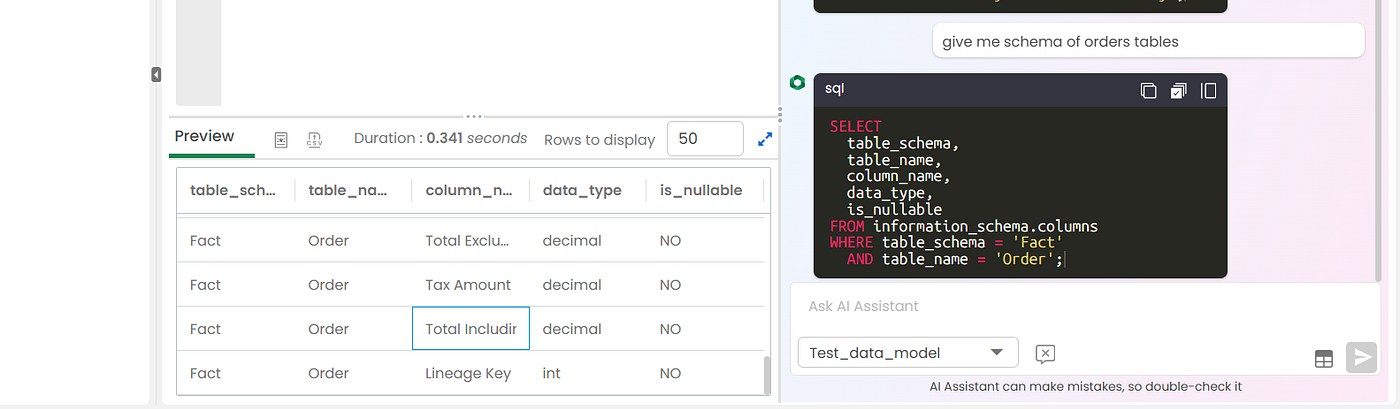1400x409 pixels.
Task: Select 'NO' in the Lineage Key row
Action: point(704,373)
